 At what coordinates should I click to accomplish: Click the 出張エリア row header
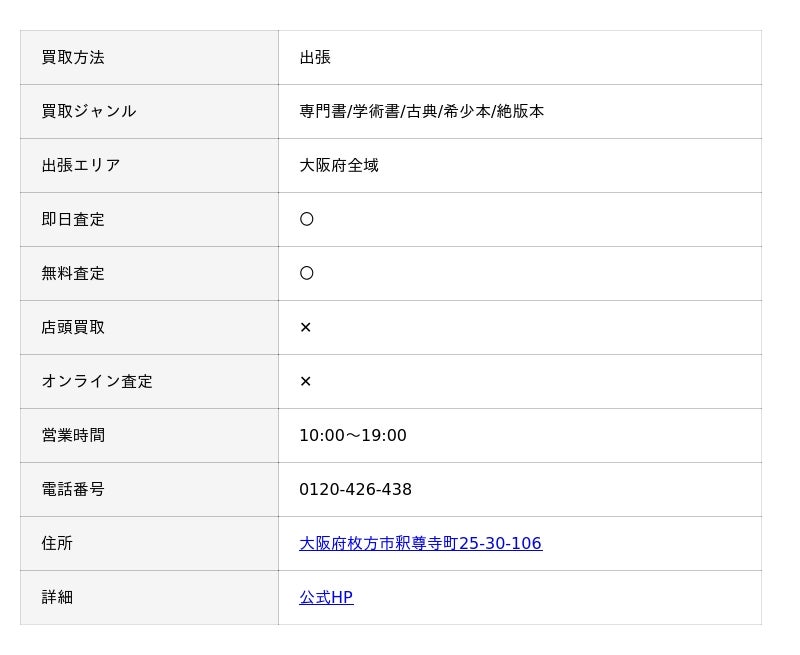tap(80, 165)
